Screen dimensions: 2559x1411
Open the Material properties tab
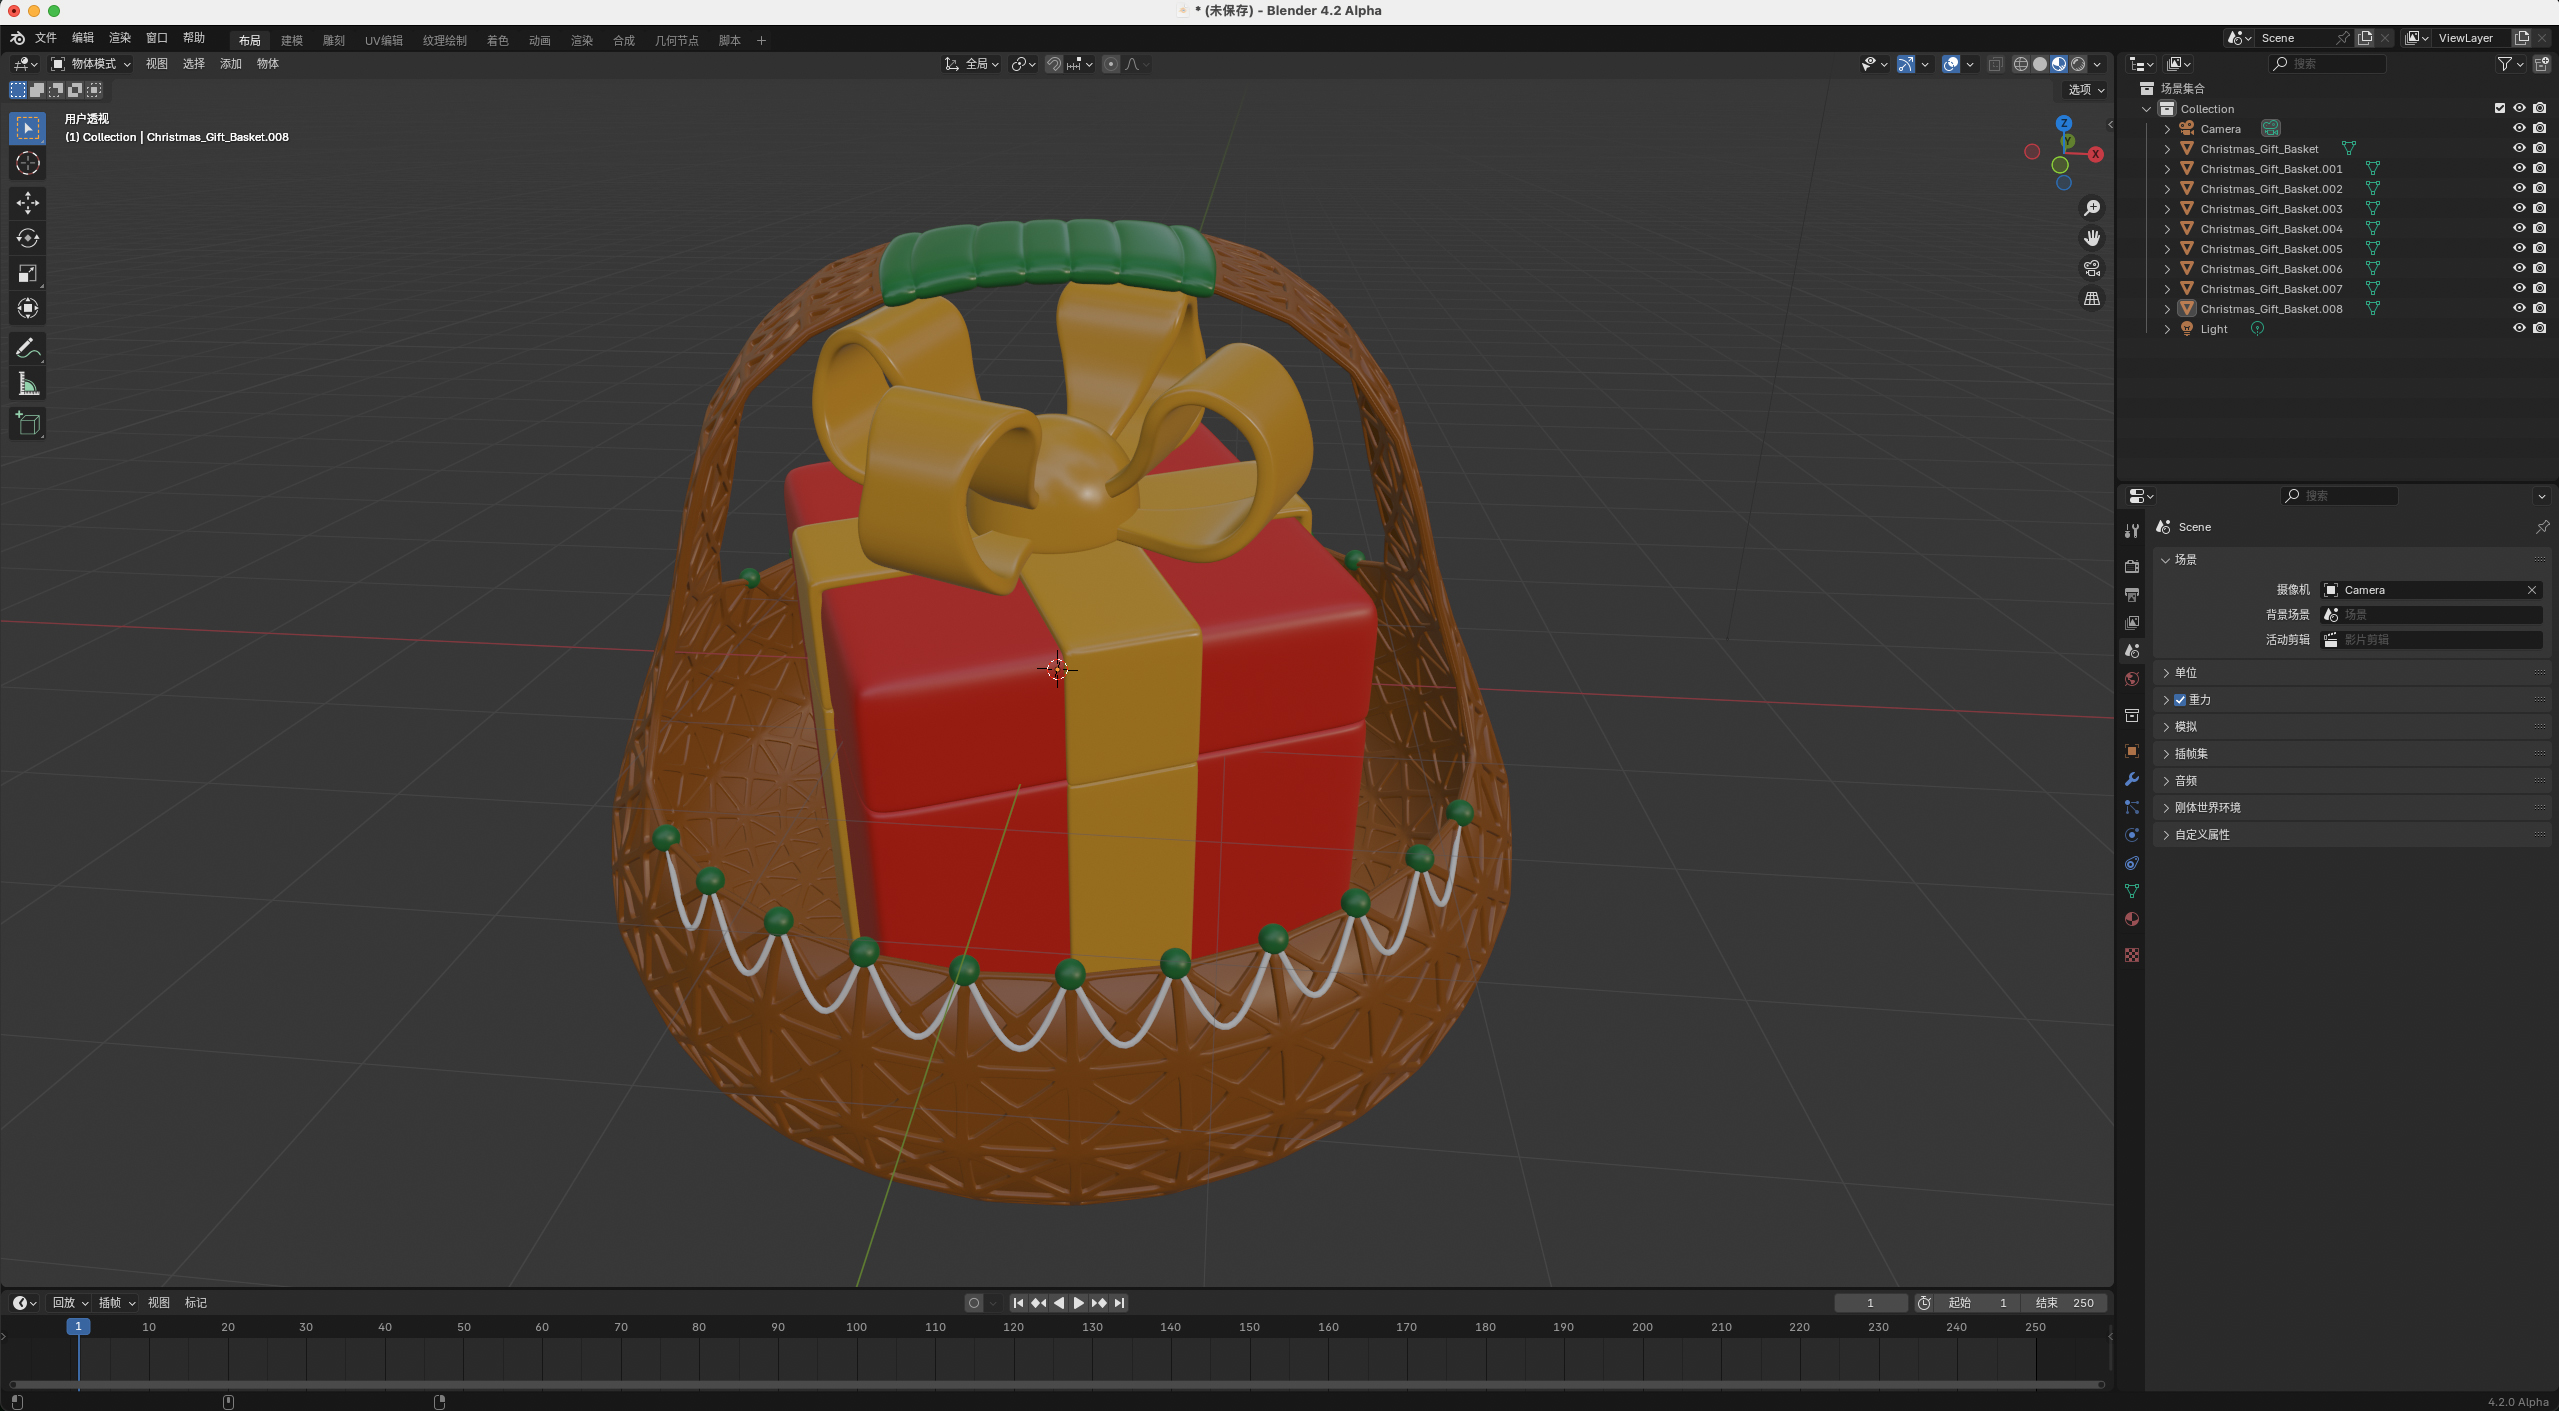[x=2131, y=919]
